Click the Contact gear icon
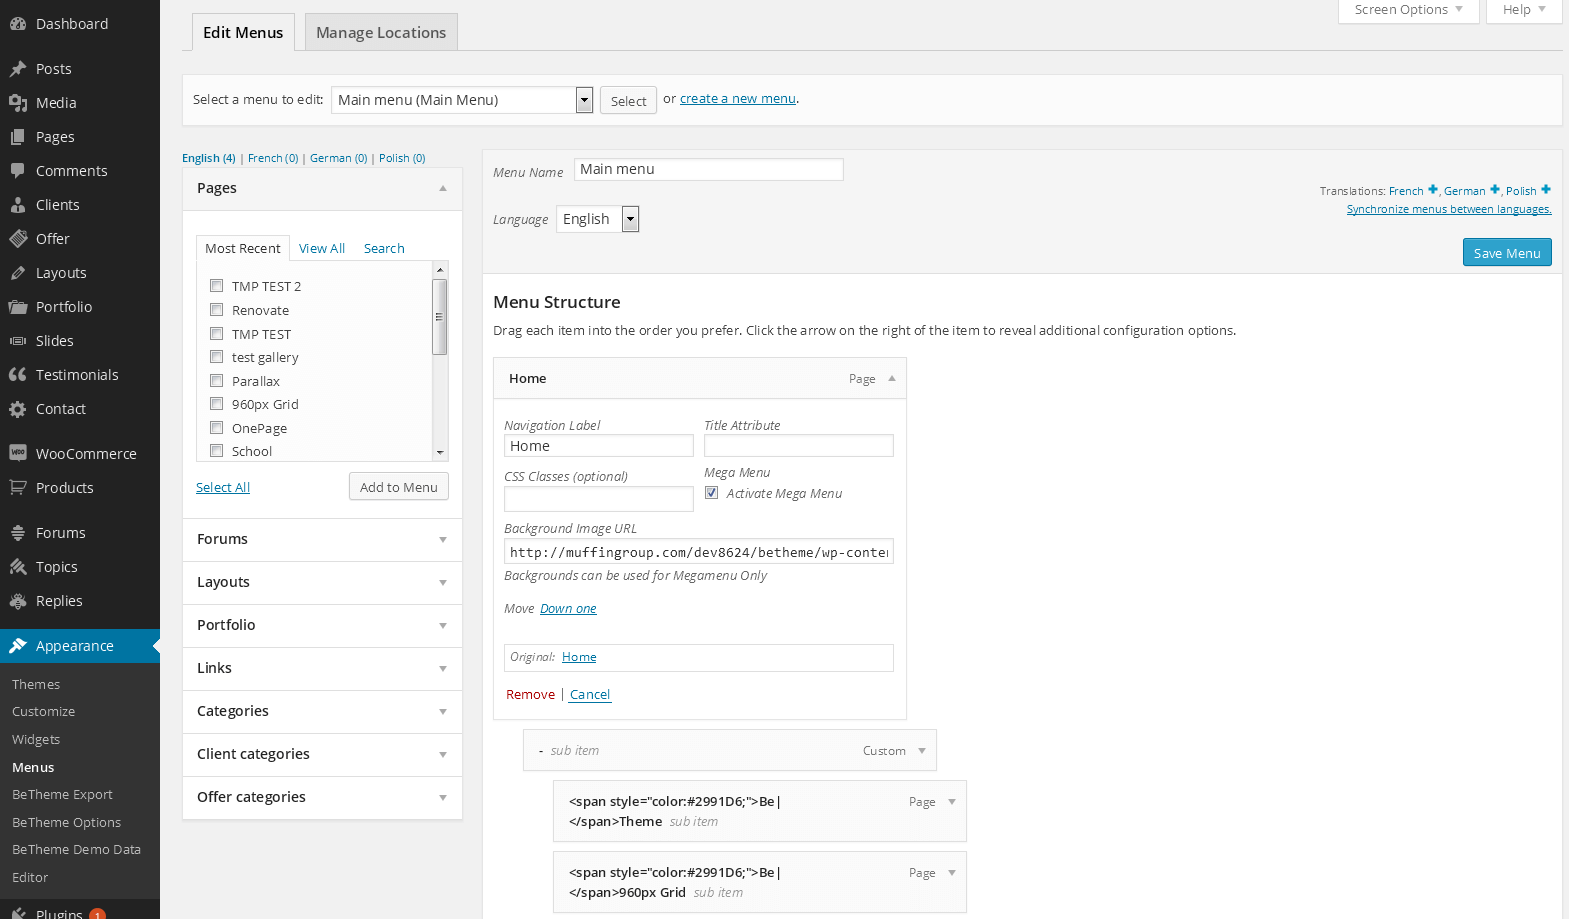1569x919 pixels. (x=18, y=409)
